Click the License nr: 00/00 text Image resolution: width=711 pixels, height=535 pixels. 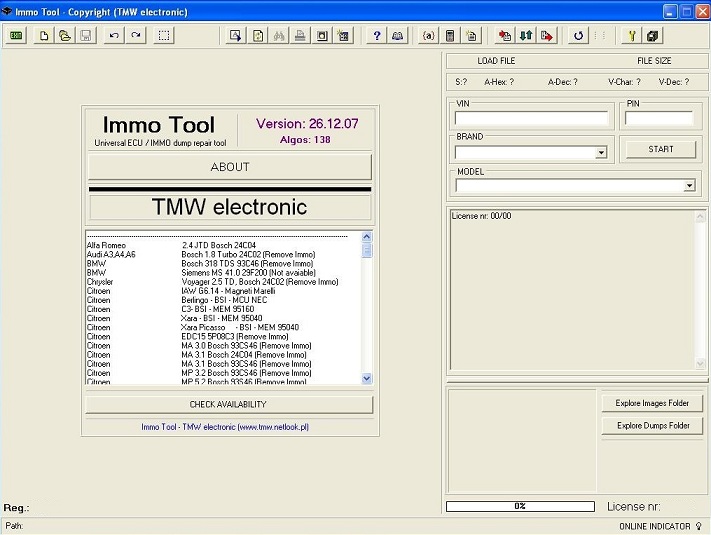tap(481, 216)
